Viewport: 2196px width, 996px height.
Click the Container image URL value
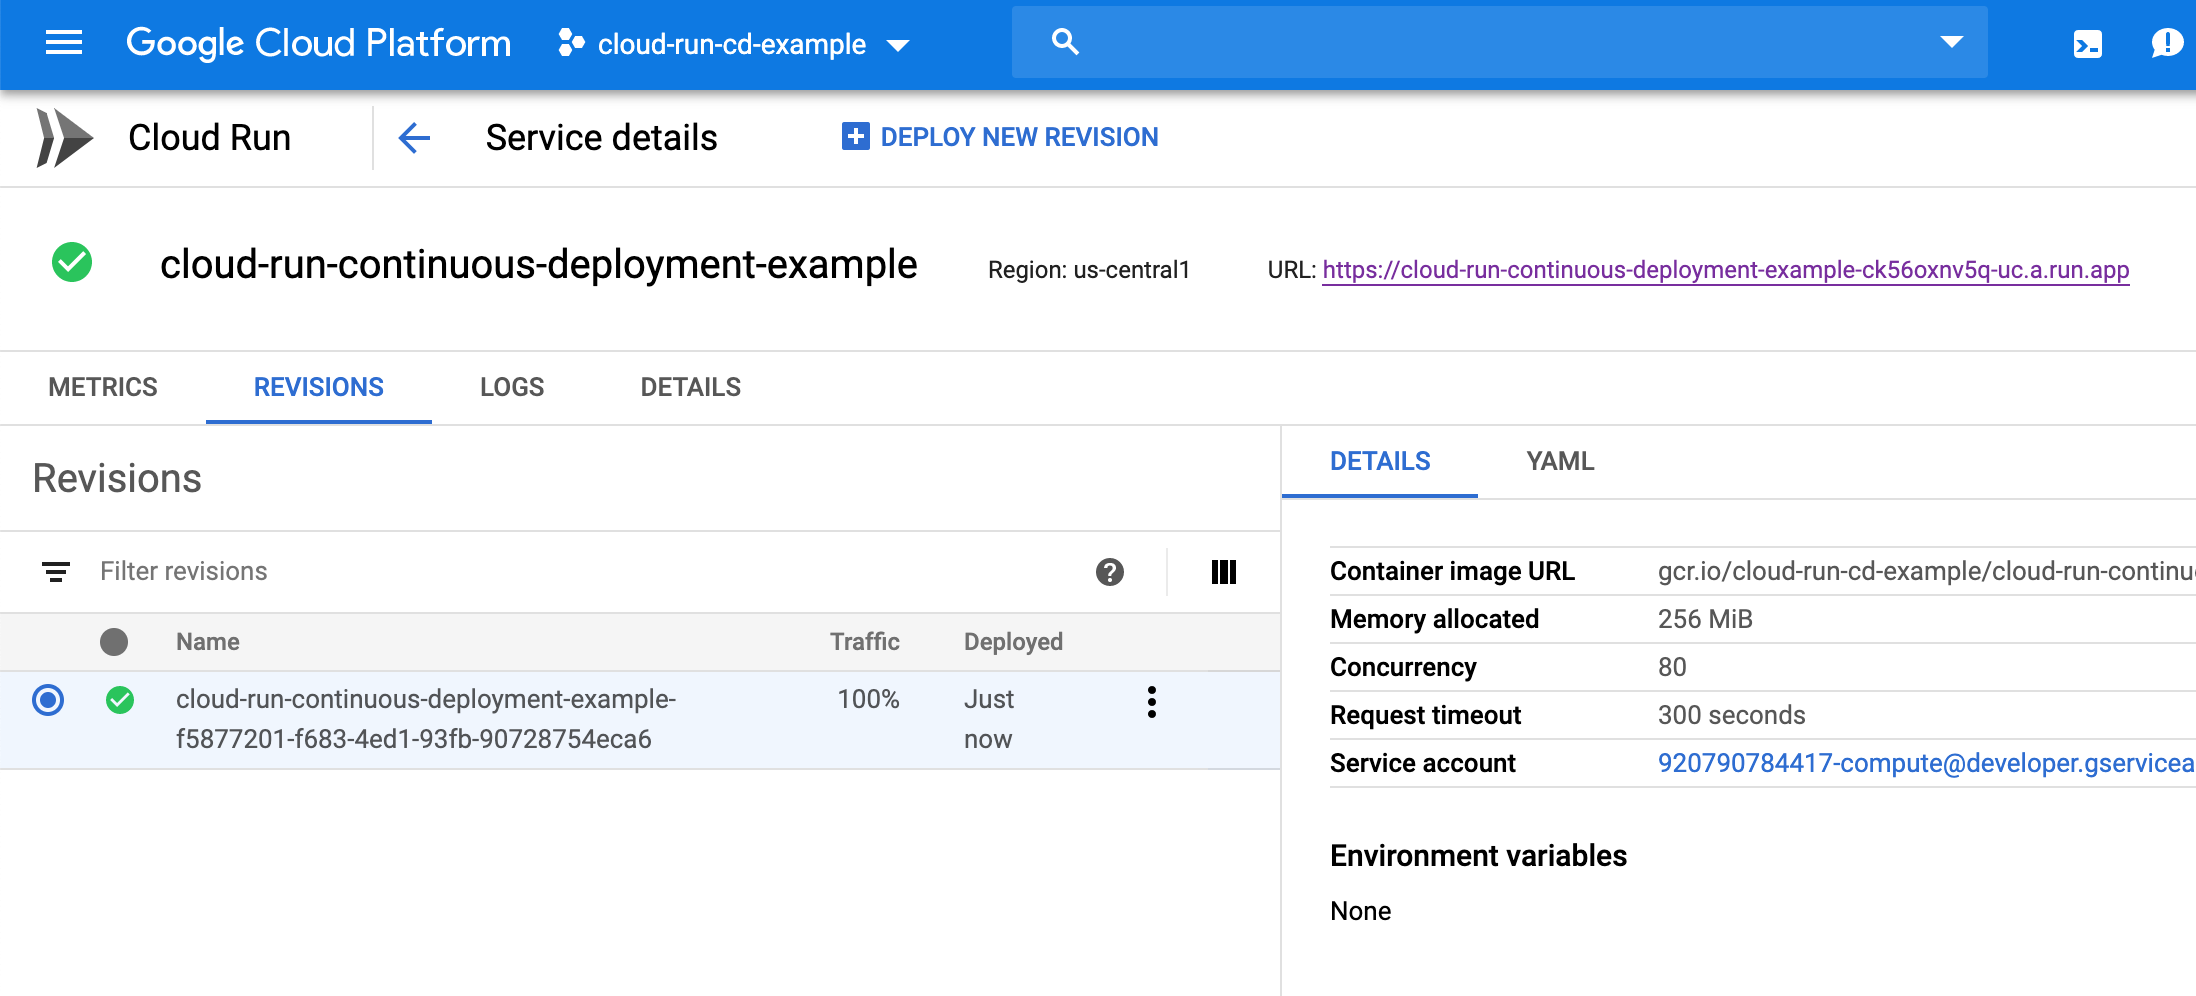coord(1926,571)
